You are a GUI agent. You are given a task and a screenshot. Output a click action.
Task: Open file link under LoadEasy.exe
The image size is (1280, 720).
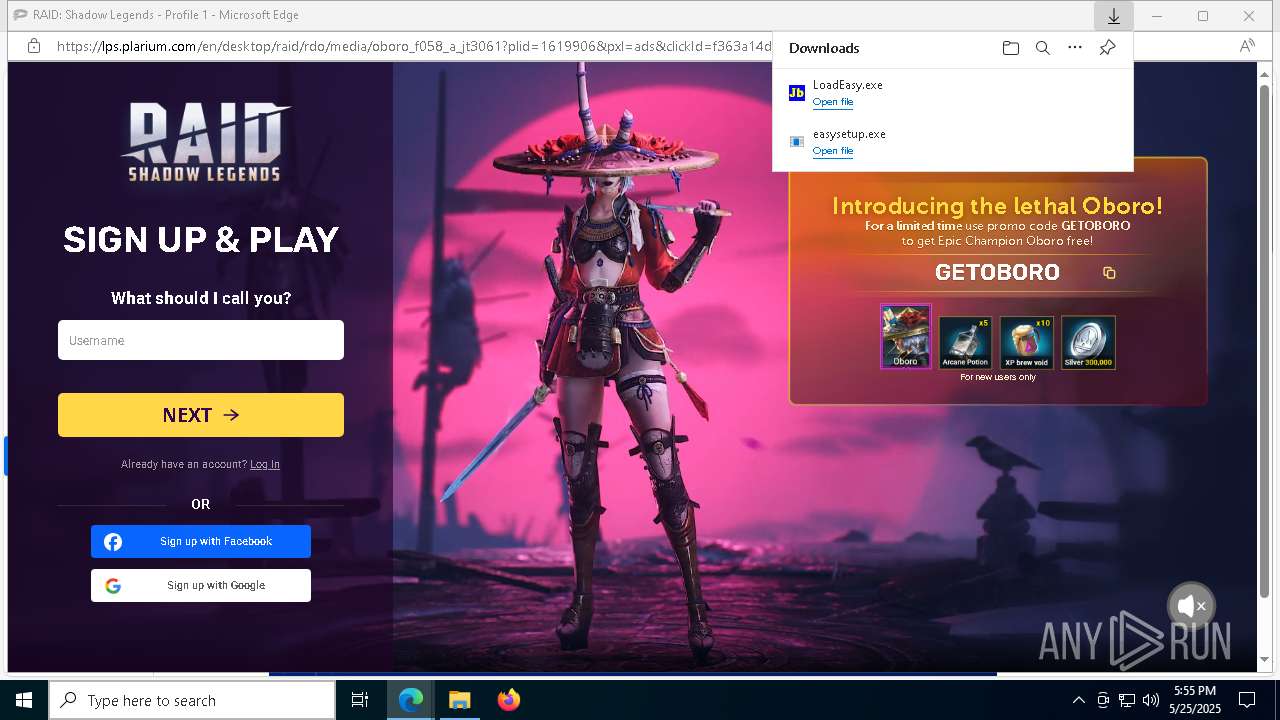[x=833, y=102]
